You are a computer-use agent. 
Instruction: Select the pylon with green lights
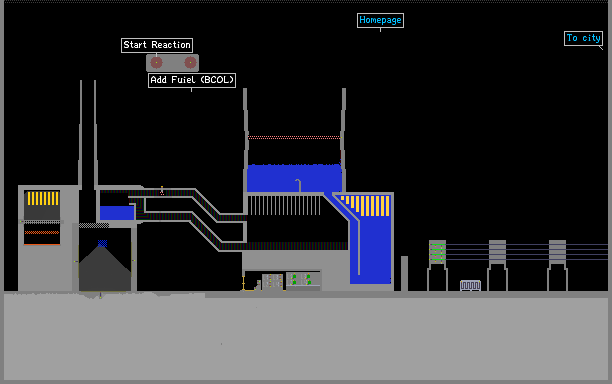[x=437, y=265]
